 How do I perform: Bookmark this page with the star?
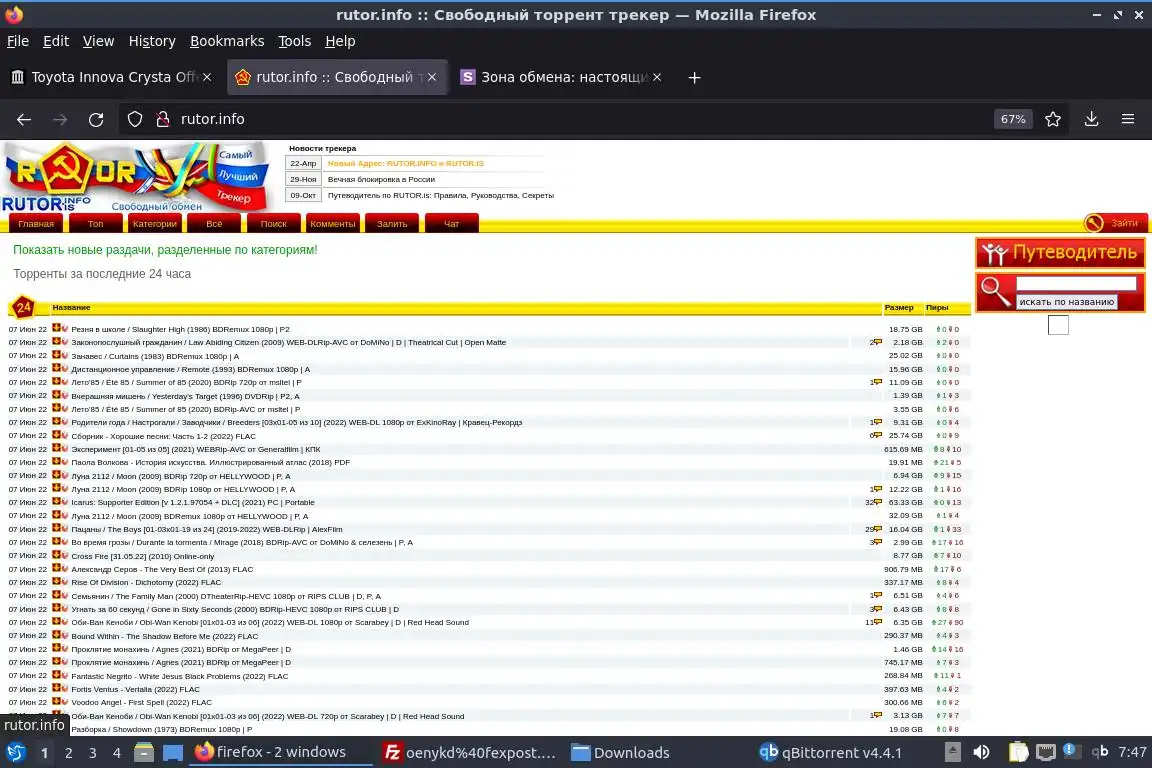point(1053,119)
